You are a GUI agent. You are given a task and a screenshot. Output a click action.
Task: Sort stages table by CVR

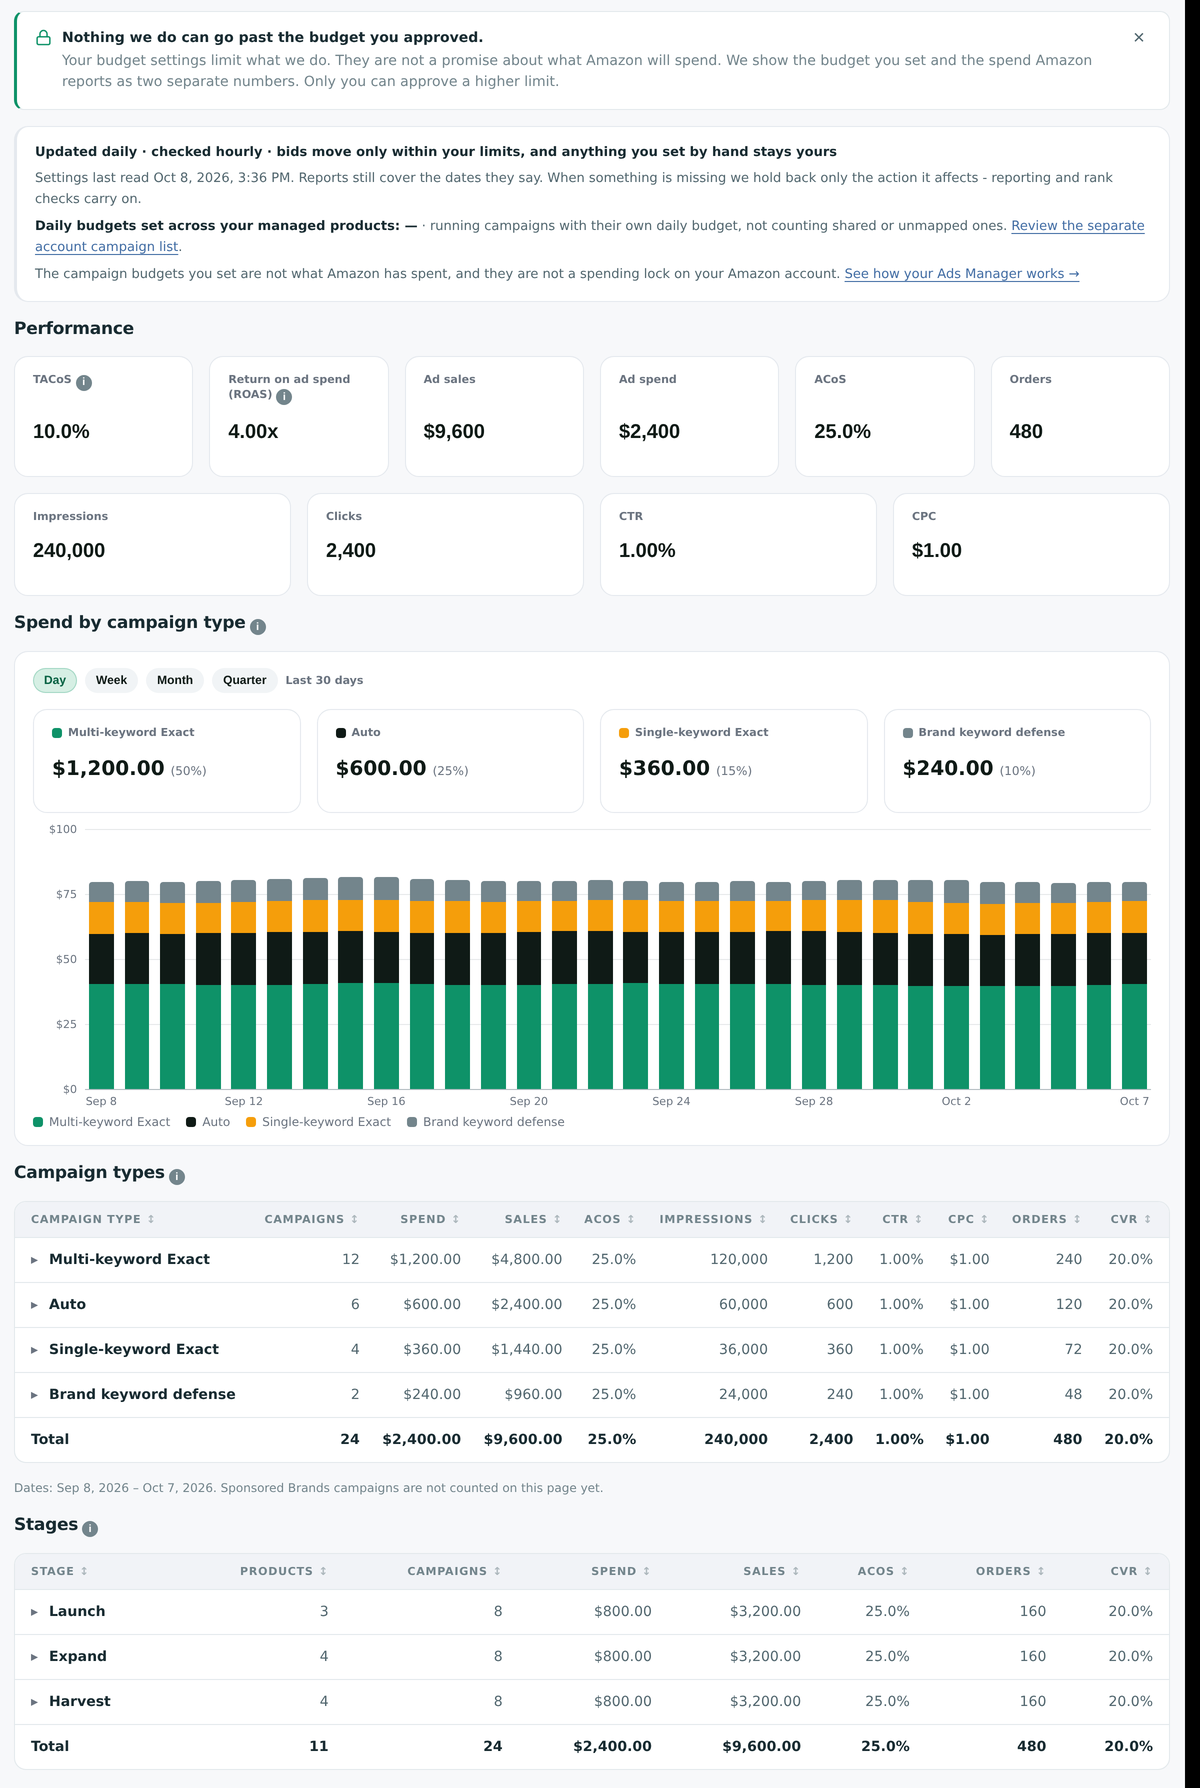tap(1131, 1571)
